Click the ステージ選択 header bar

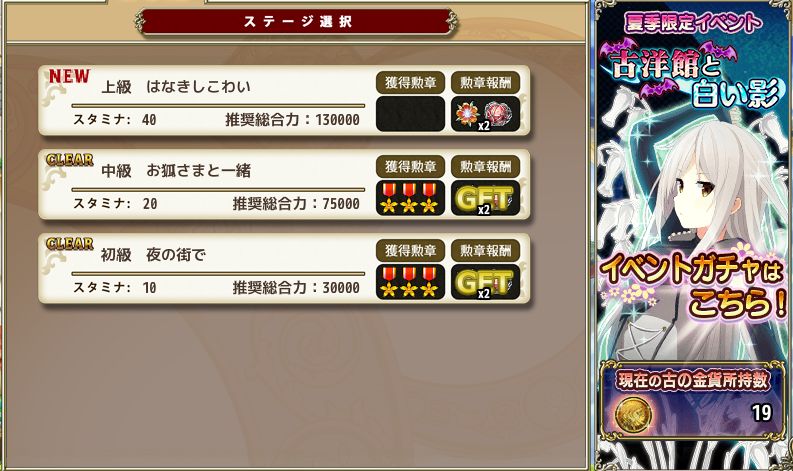[297, 22]
